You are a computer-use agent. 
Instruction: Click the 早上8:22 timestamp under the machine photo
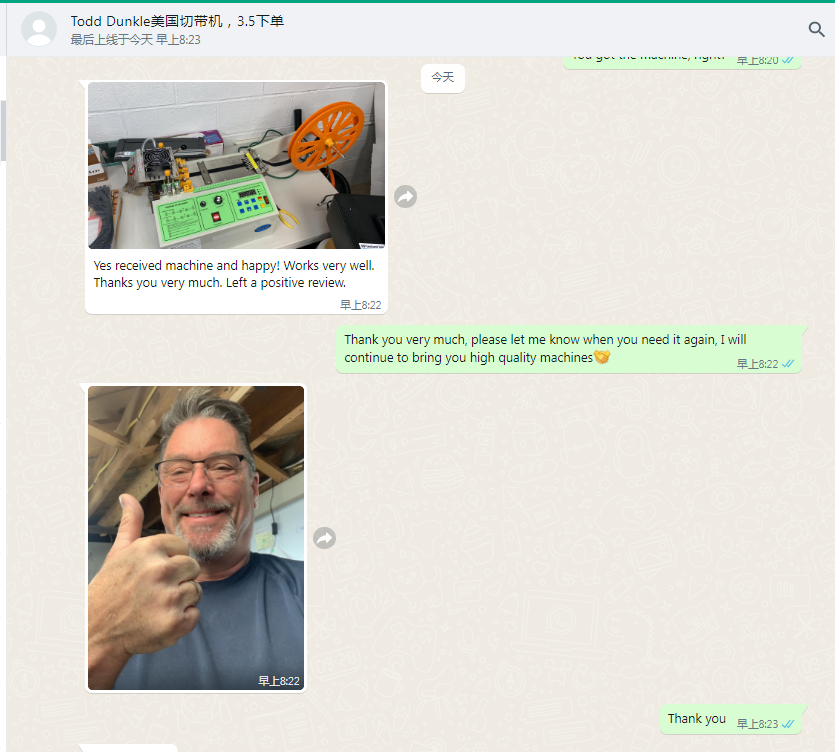pyautogui.click(x=361, y=305)
